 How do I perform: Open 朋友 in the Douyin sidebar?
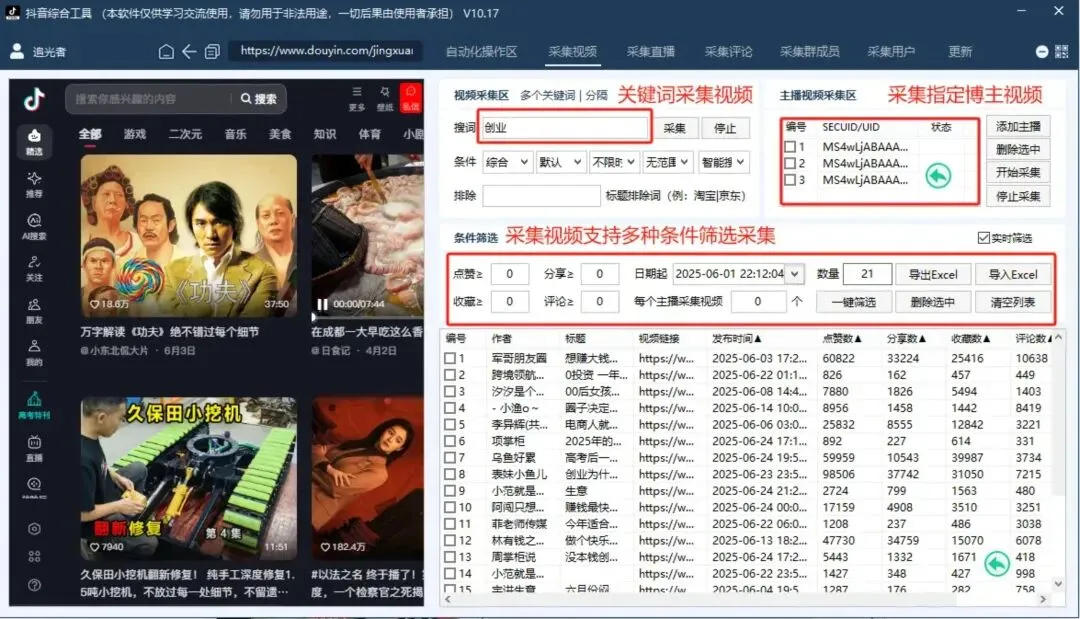[x=34, y=311]
